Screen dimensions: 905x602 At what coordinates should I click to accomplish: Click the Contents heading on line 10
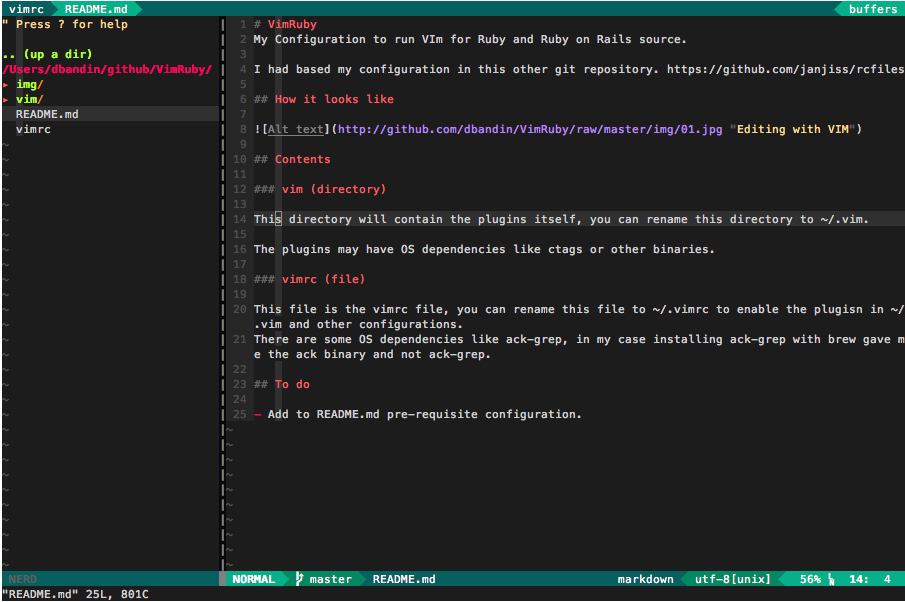(302, 159)
